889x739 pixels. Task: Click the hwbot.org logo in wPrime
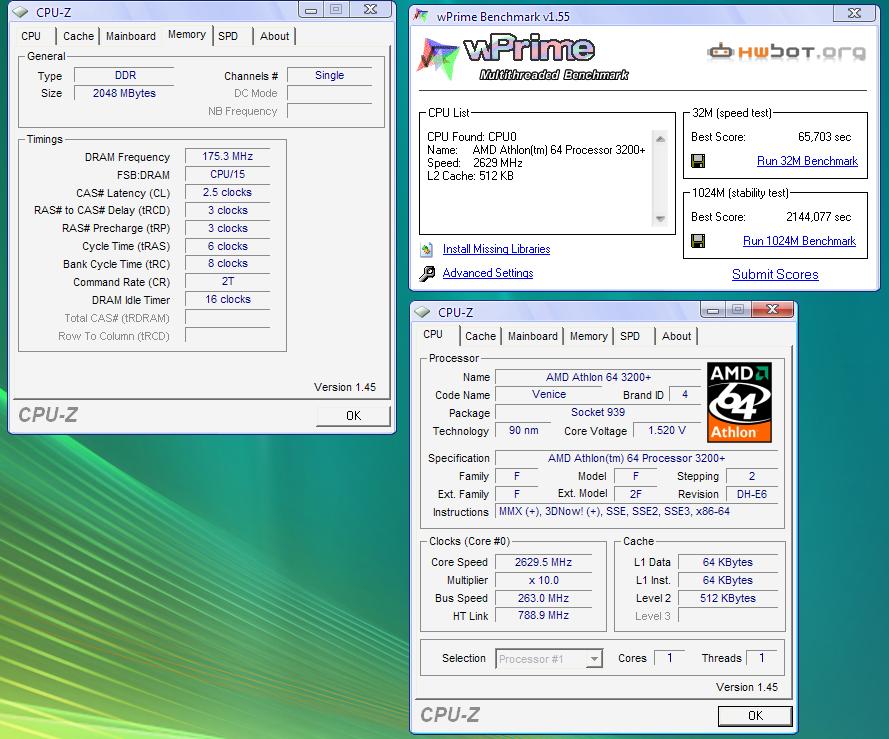pyautogui.click(x=786, y=52)
